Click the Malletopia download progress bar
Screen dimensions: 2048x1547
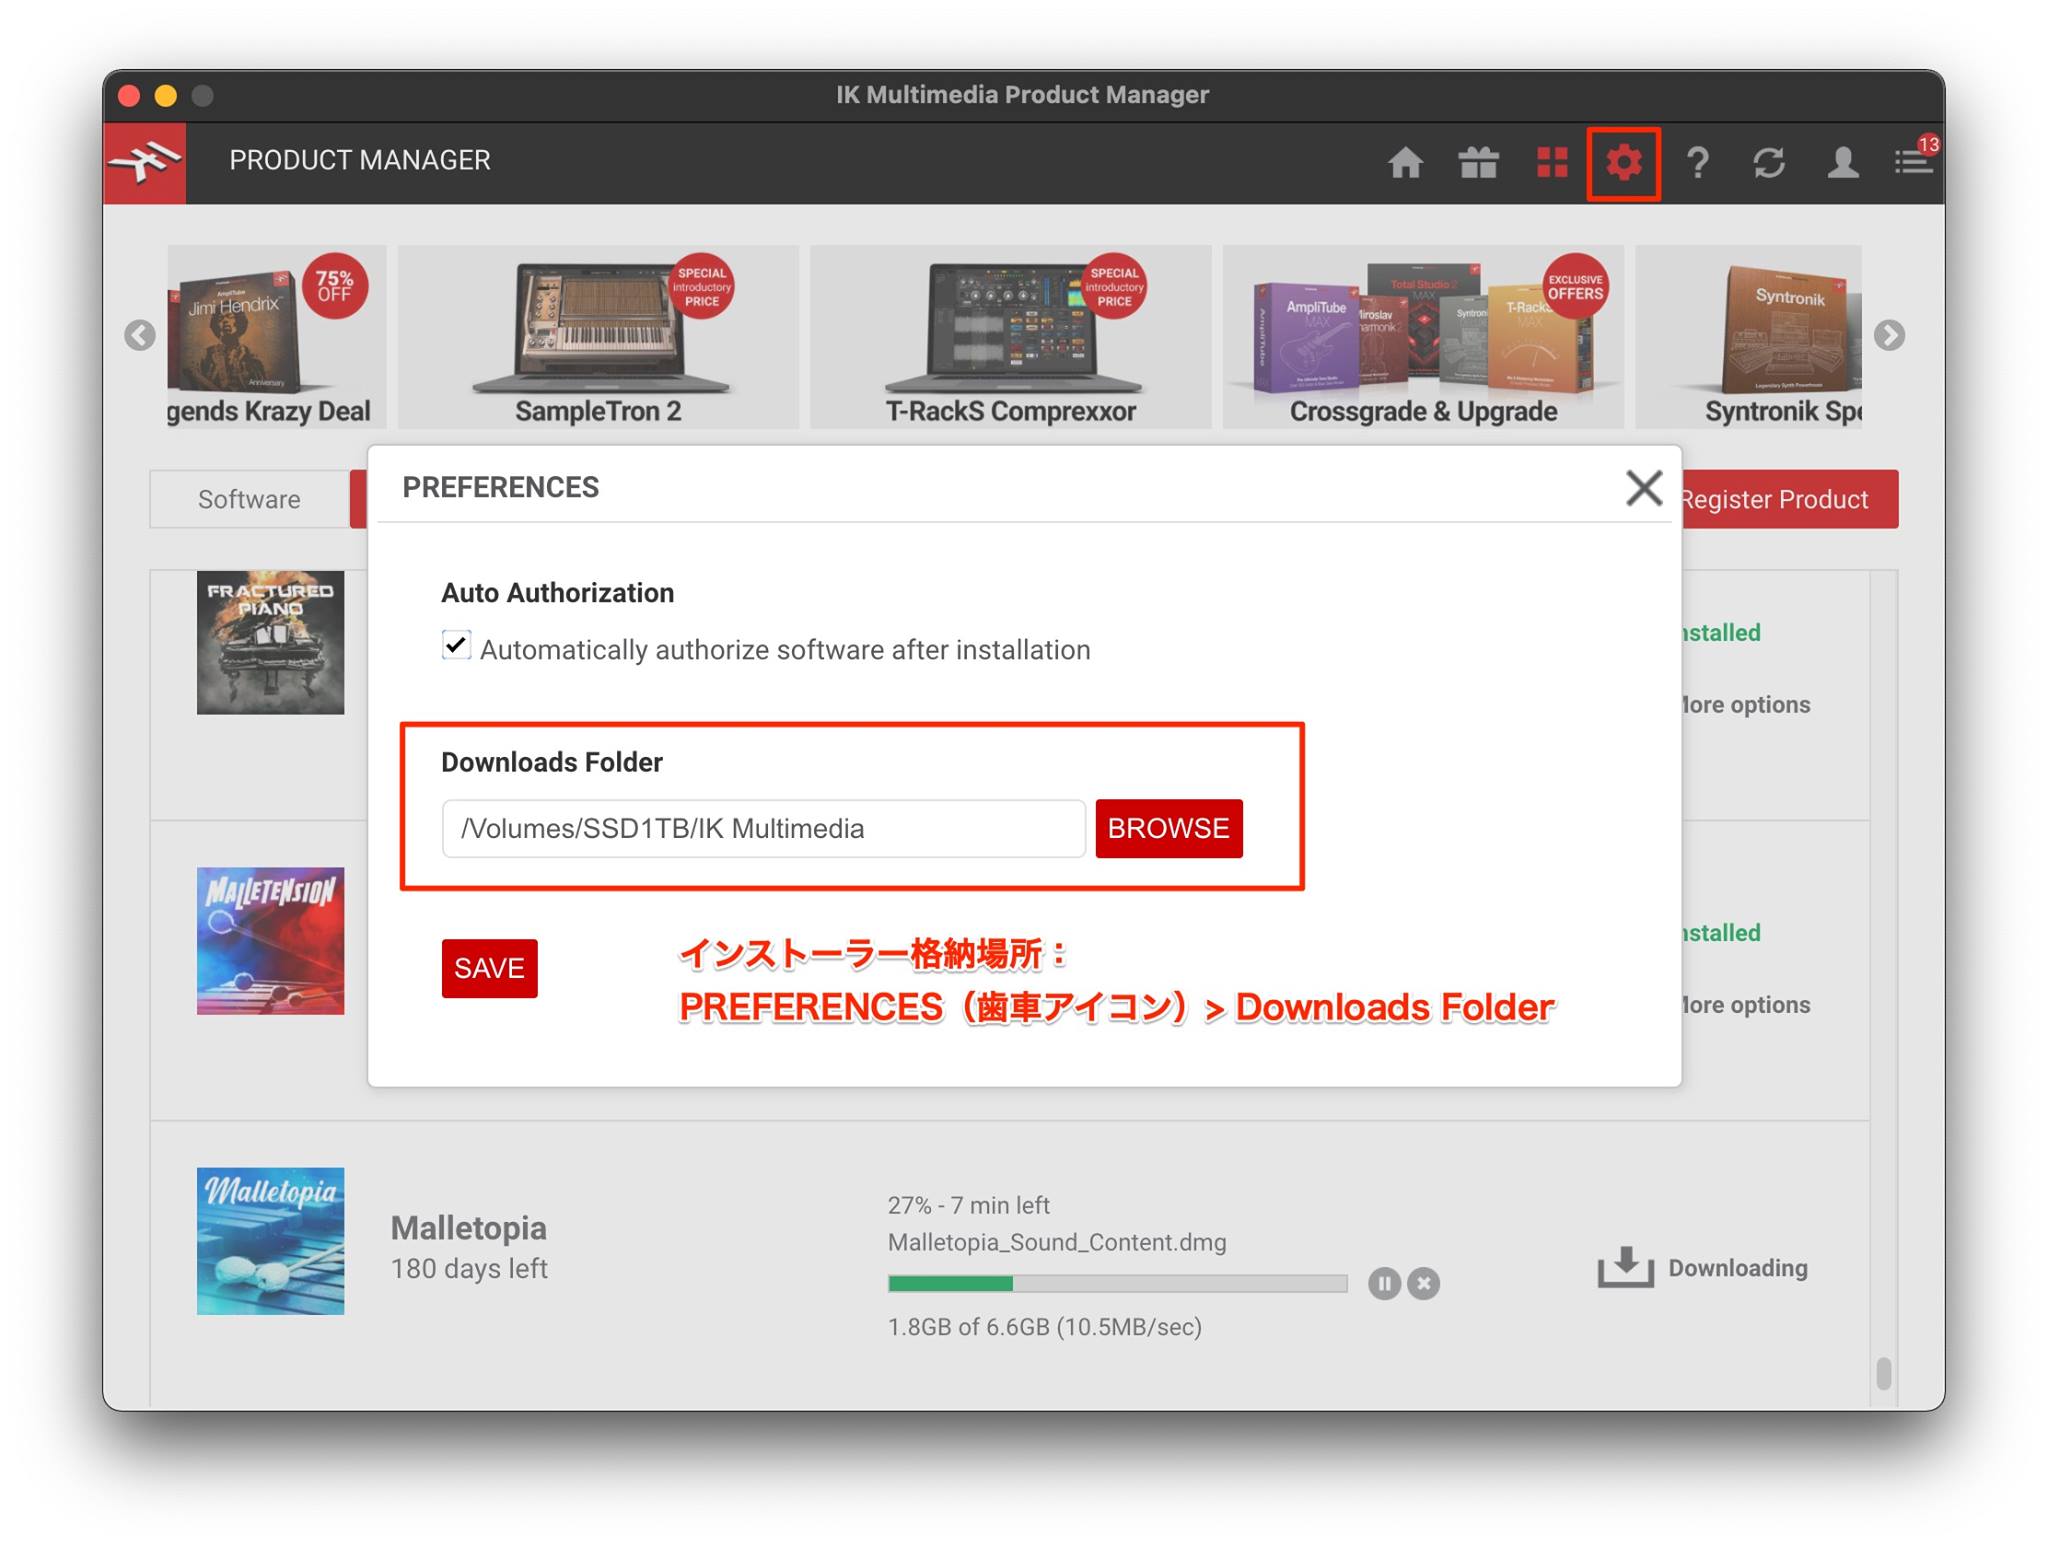pos(1117,1283)
